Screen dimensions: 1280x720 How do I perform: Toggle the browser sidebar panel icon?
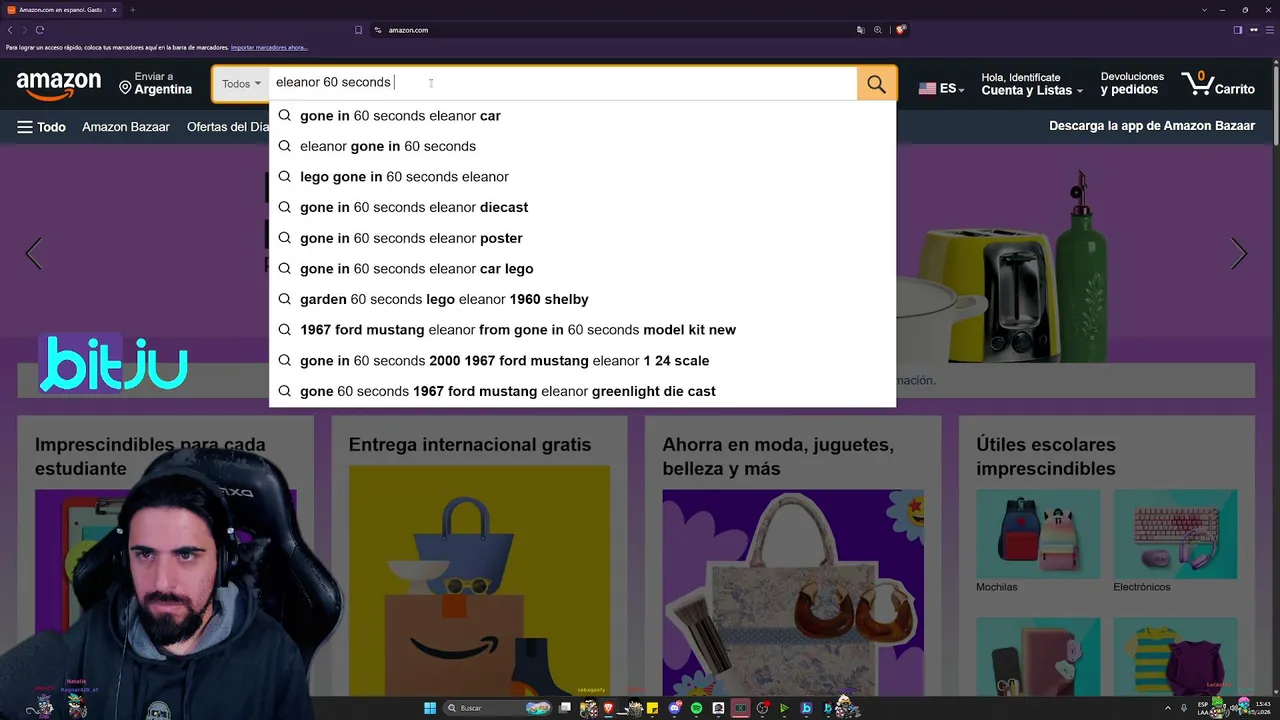(1238, 30)
